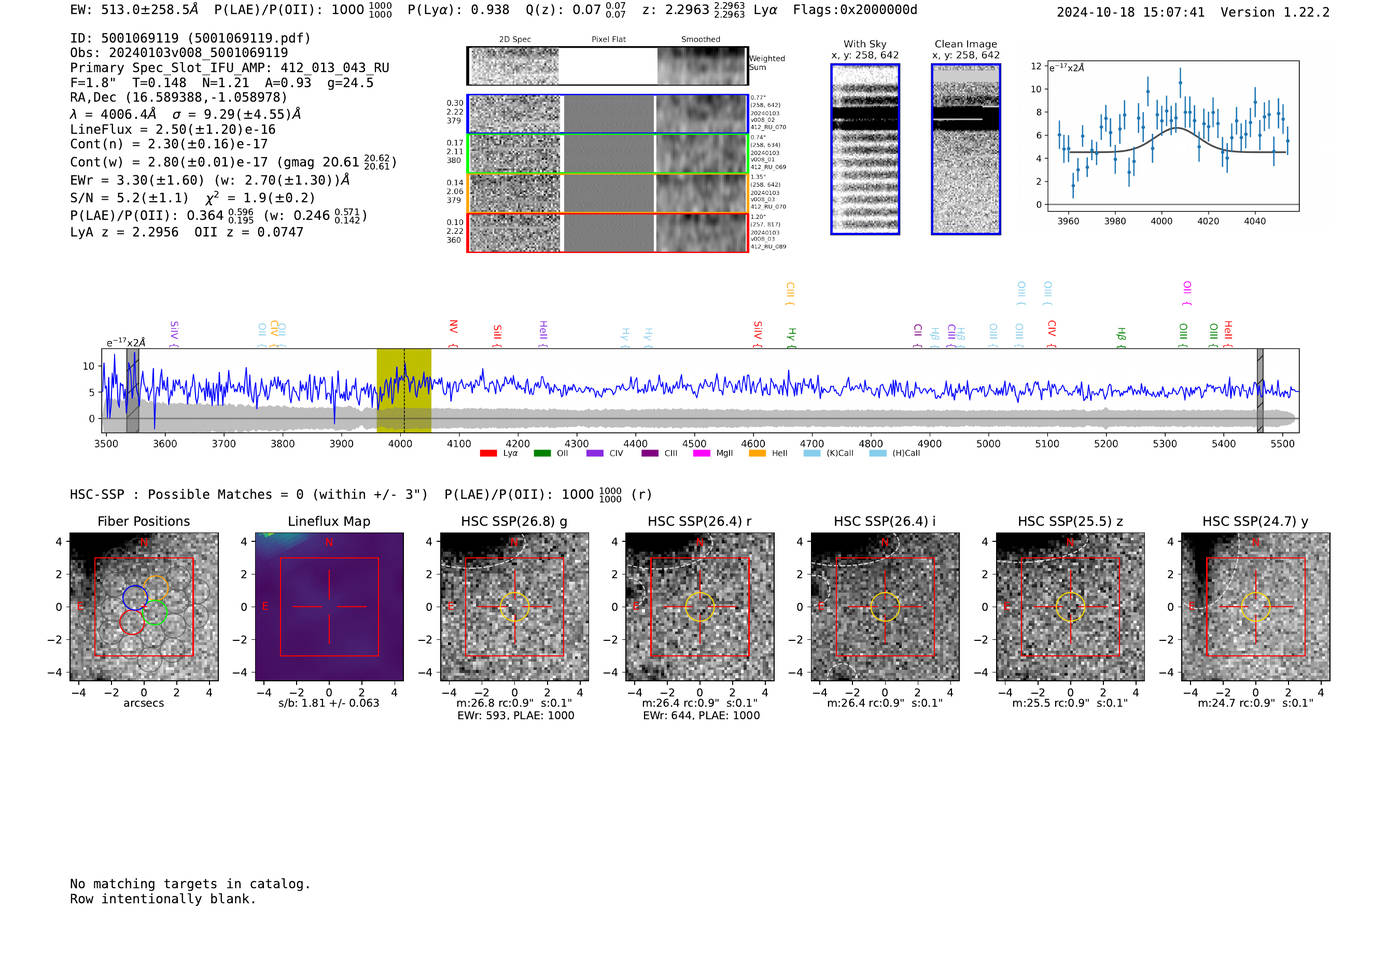Open the HSC SSP(26.4) i cutout

click(885, 607)
